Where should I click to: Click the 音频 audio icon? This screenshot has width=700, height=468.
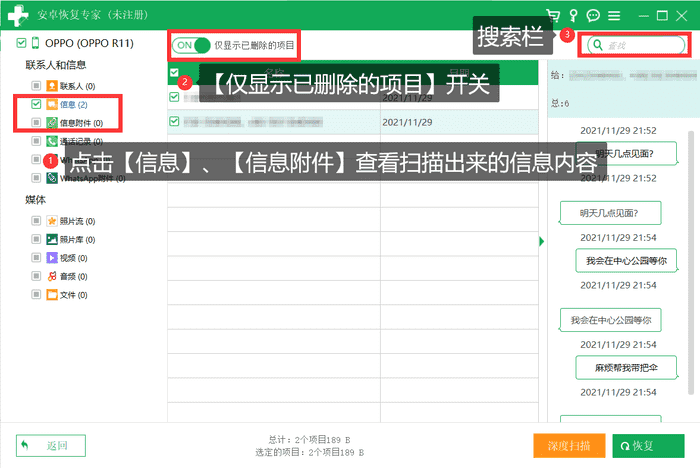point(52,276)
